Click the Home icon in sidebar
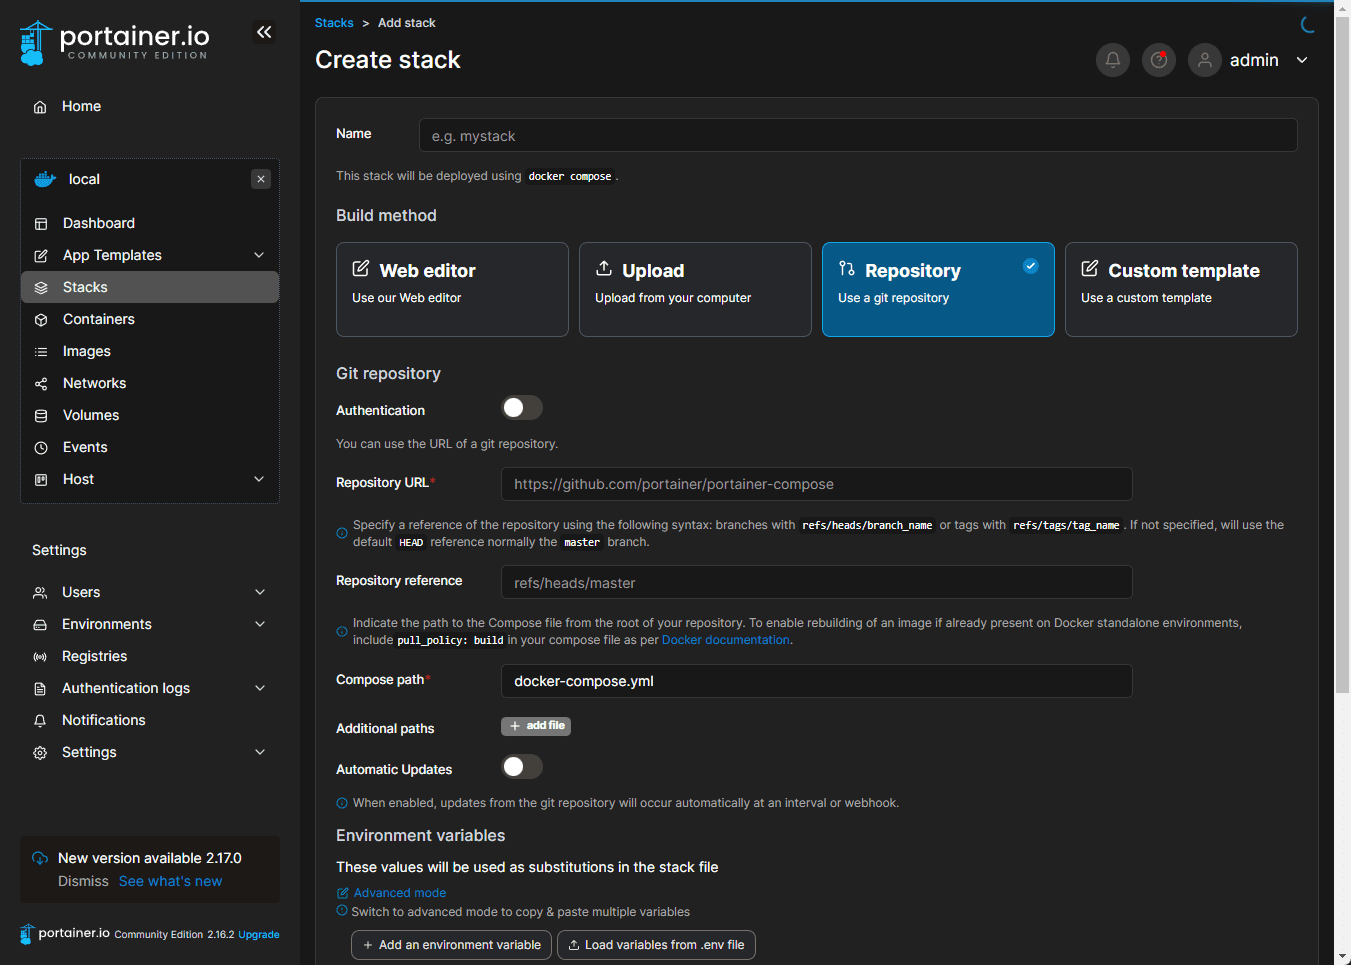 40,107
